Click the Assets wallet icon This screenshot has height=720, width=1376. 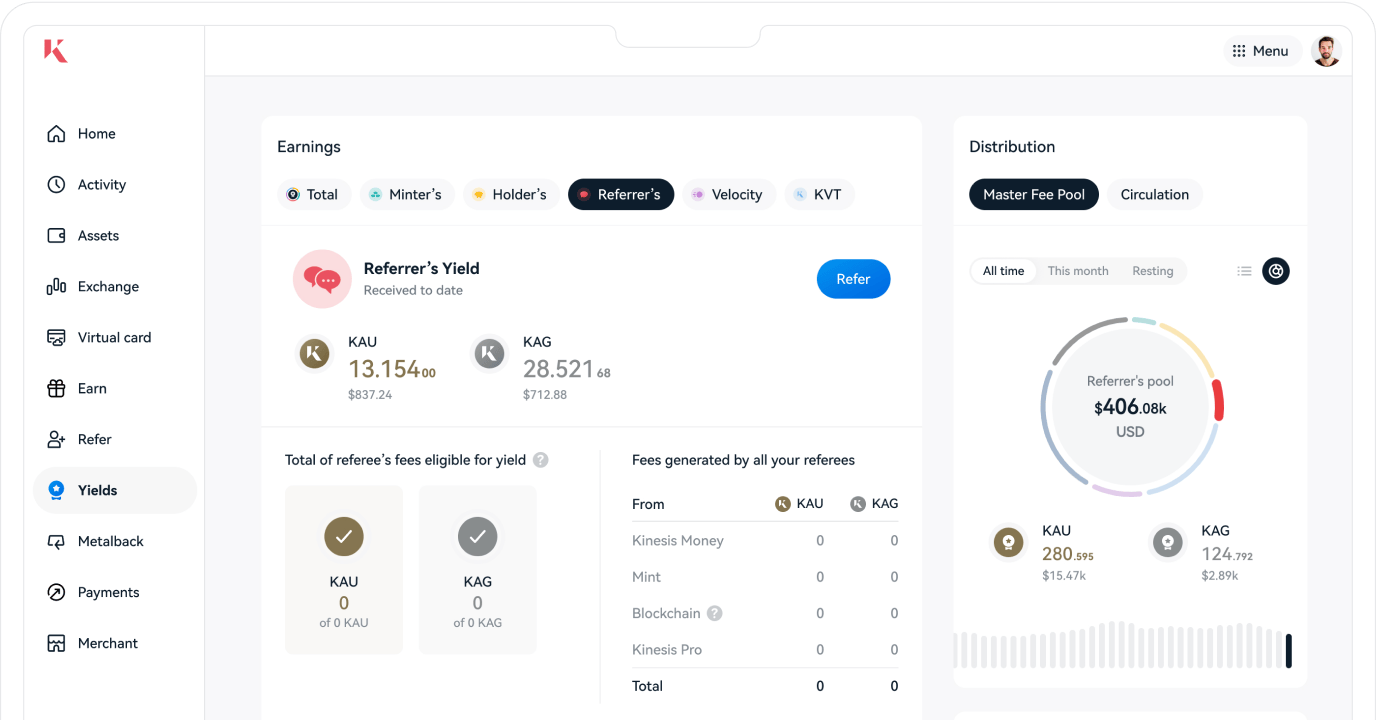pos(56,236)
